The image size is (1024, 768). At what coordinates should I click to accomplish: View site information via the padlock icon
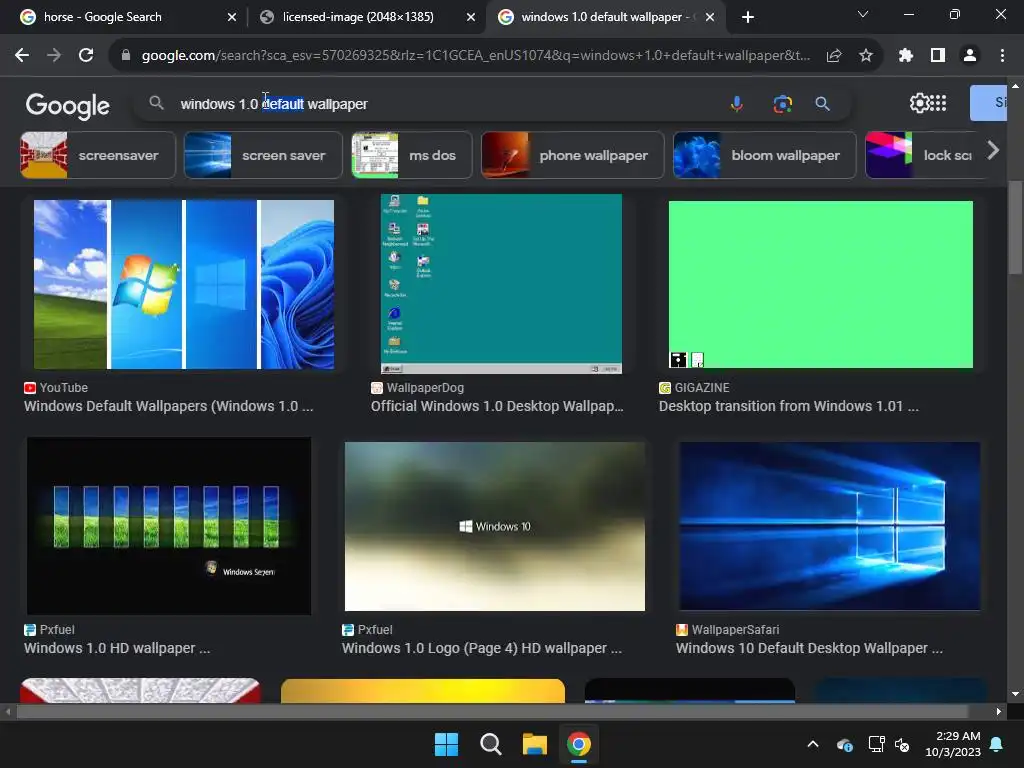pos(126,56)
